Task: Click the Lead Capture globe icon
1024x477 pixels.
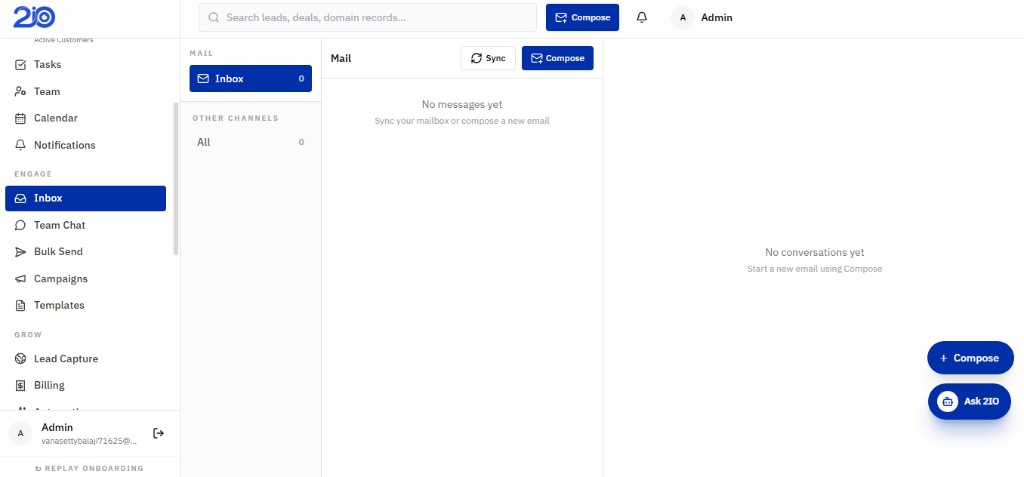Action: 20,359
